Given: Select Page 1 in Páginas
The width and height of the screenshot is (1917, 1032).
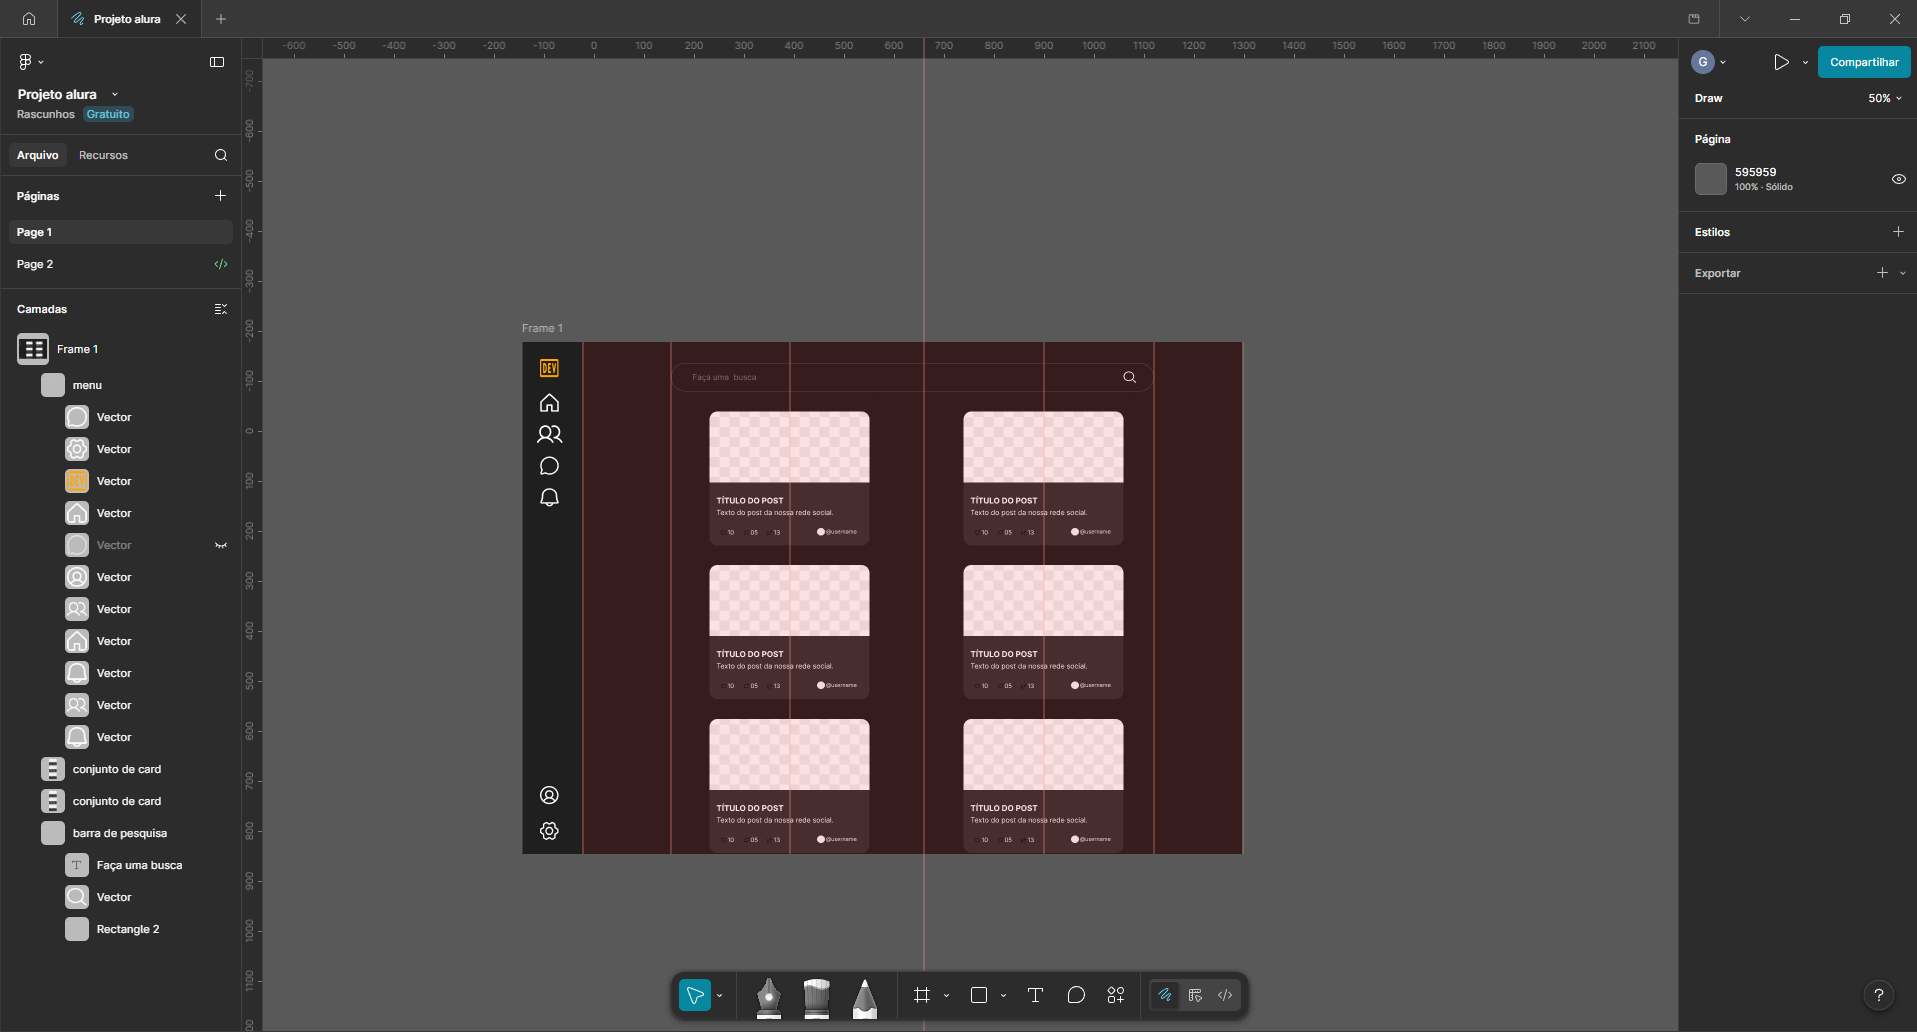Looking at the screenshot, I should coord(120,232).
